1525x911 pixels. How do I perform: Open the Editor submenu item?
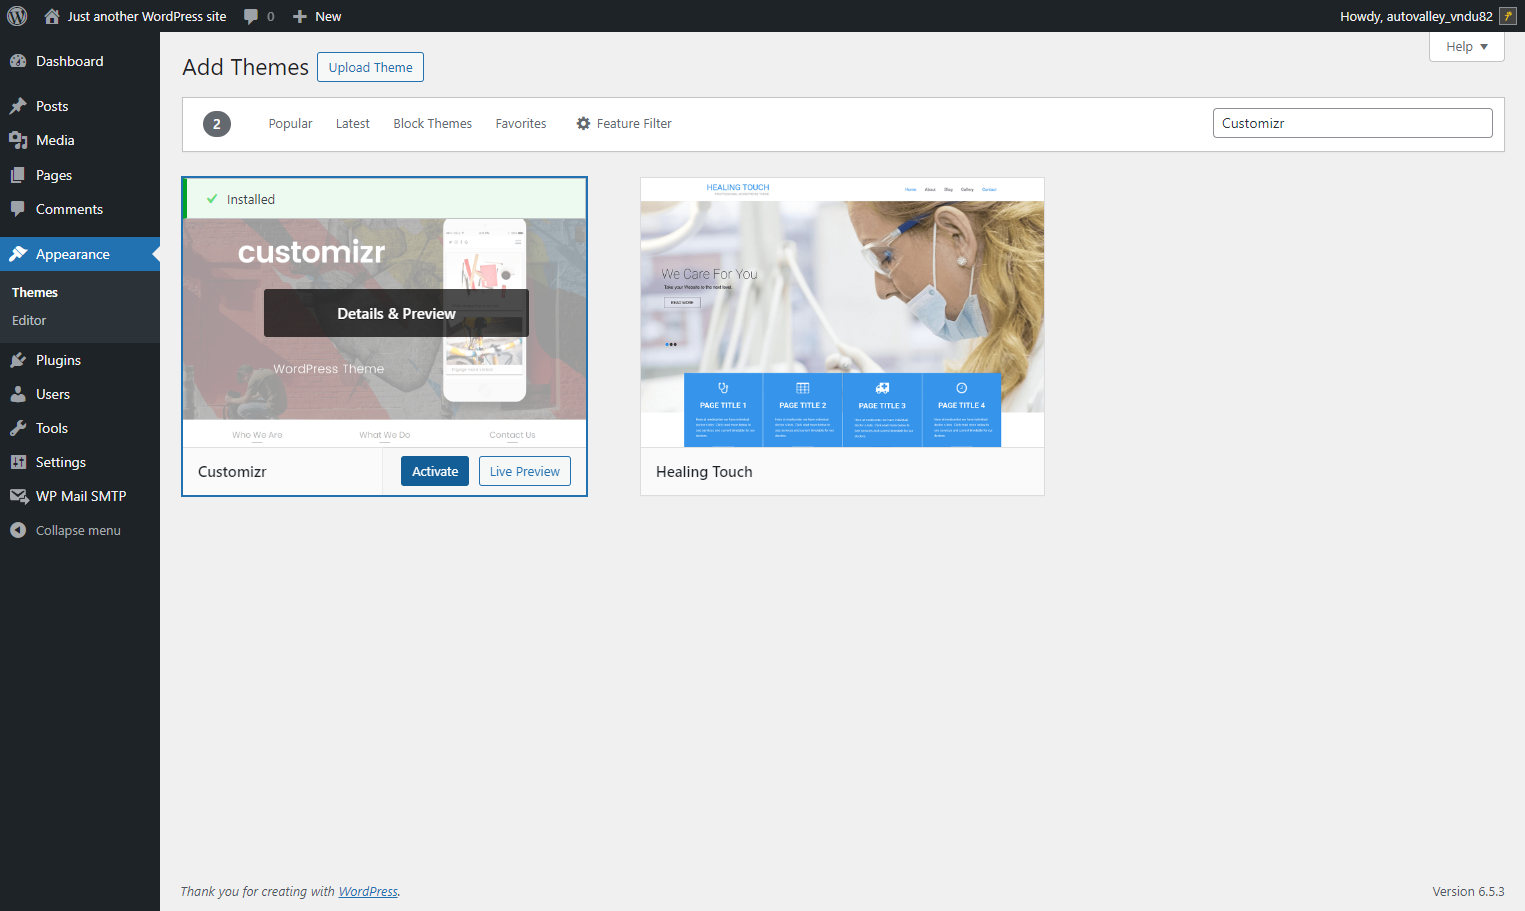pos(29,320)
